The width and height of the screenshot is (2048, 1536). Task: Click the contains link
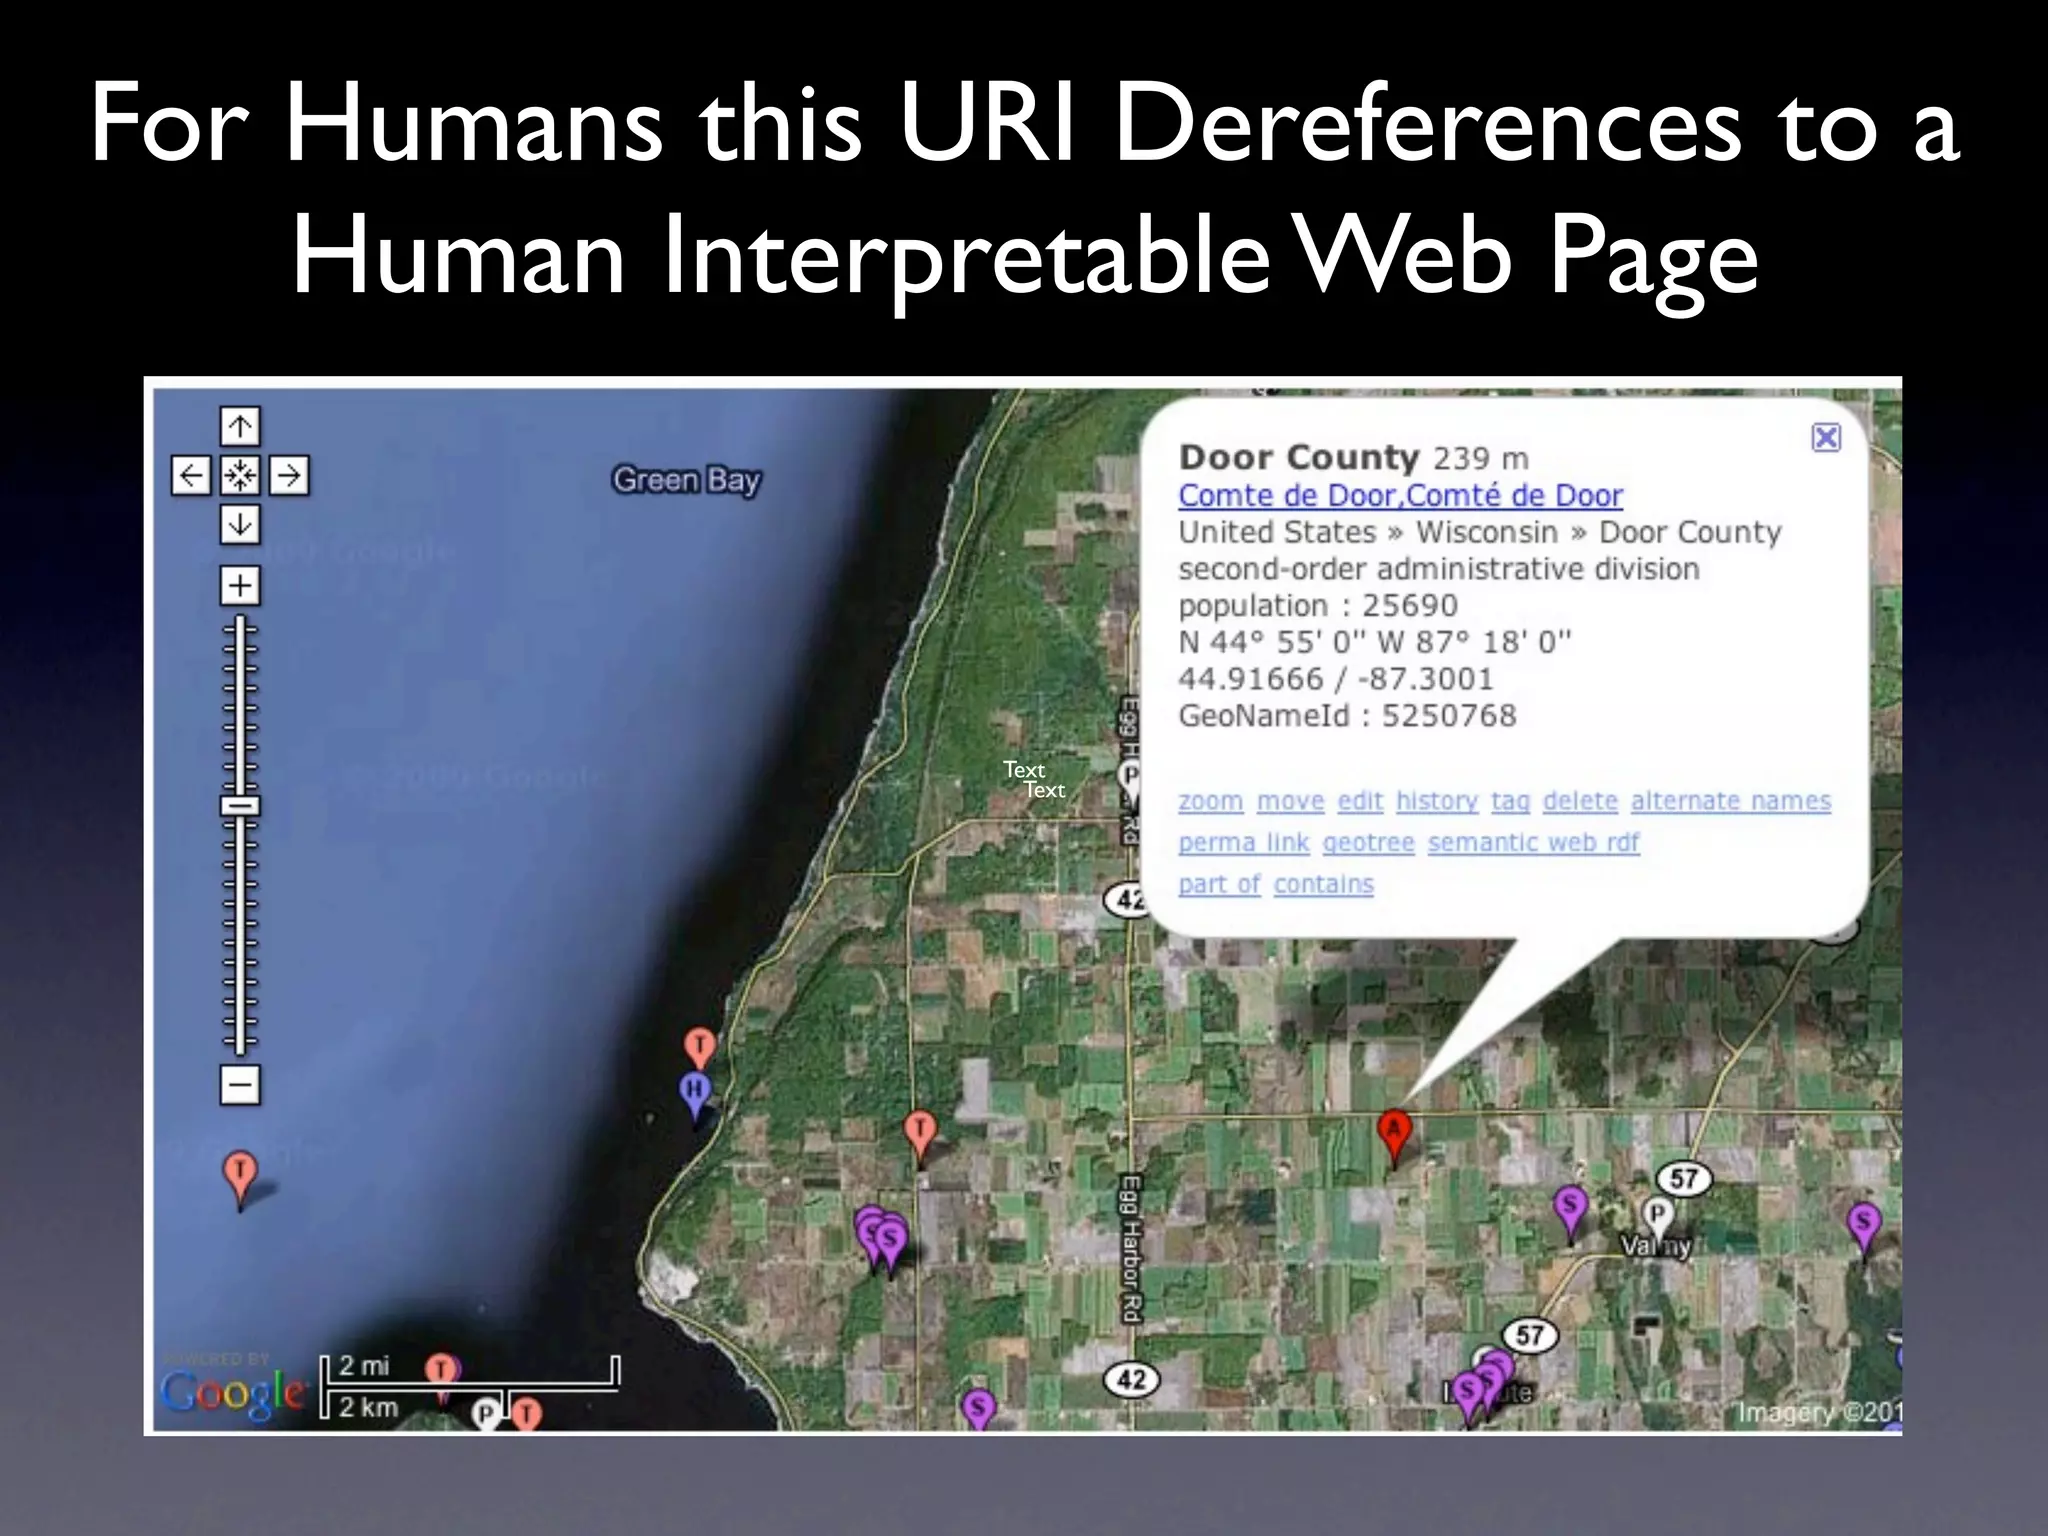click(x=1324, y=885)
